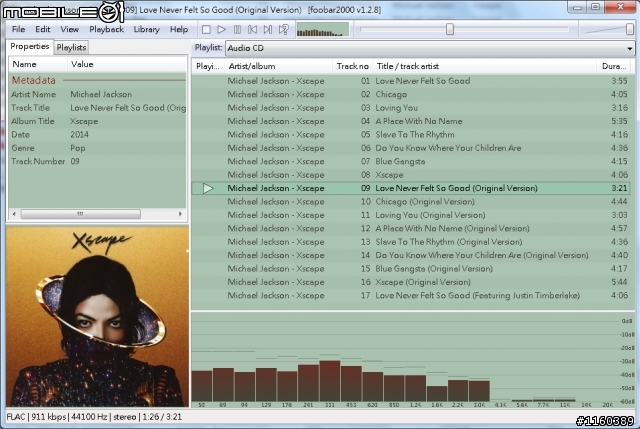The image size is (640, 429).
Task: Select track 10 Chicago (Original Version)
Action: coord(411,202)
